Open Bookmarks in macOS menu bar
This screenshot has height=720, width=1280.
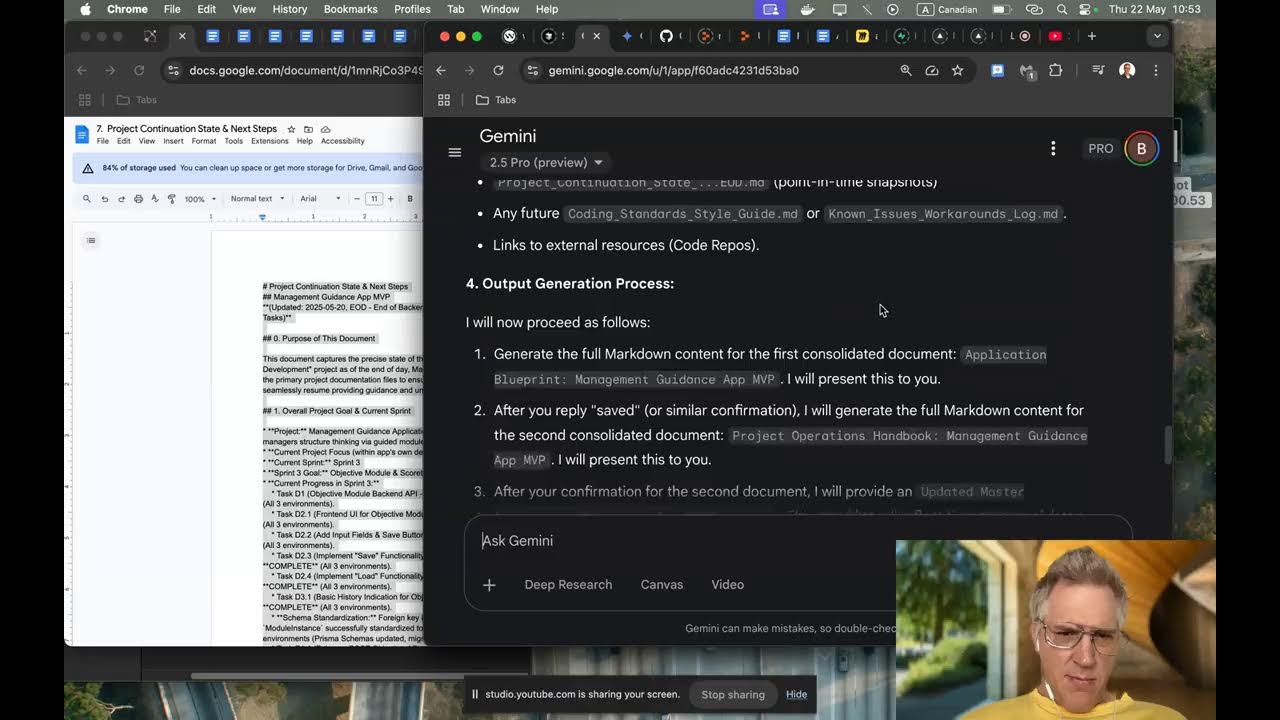(x=350, y=9)
